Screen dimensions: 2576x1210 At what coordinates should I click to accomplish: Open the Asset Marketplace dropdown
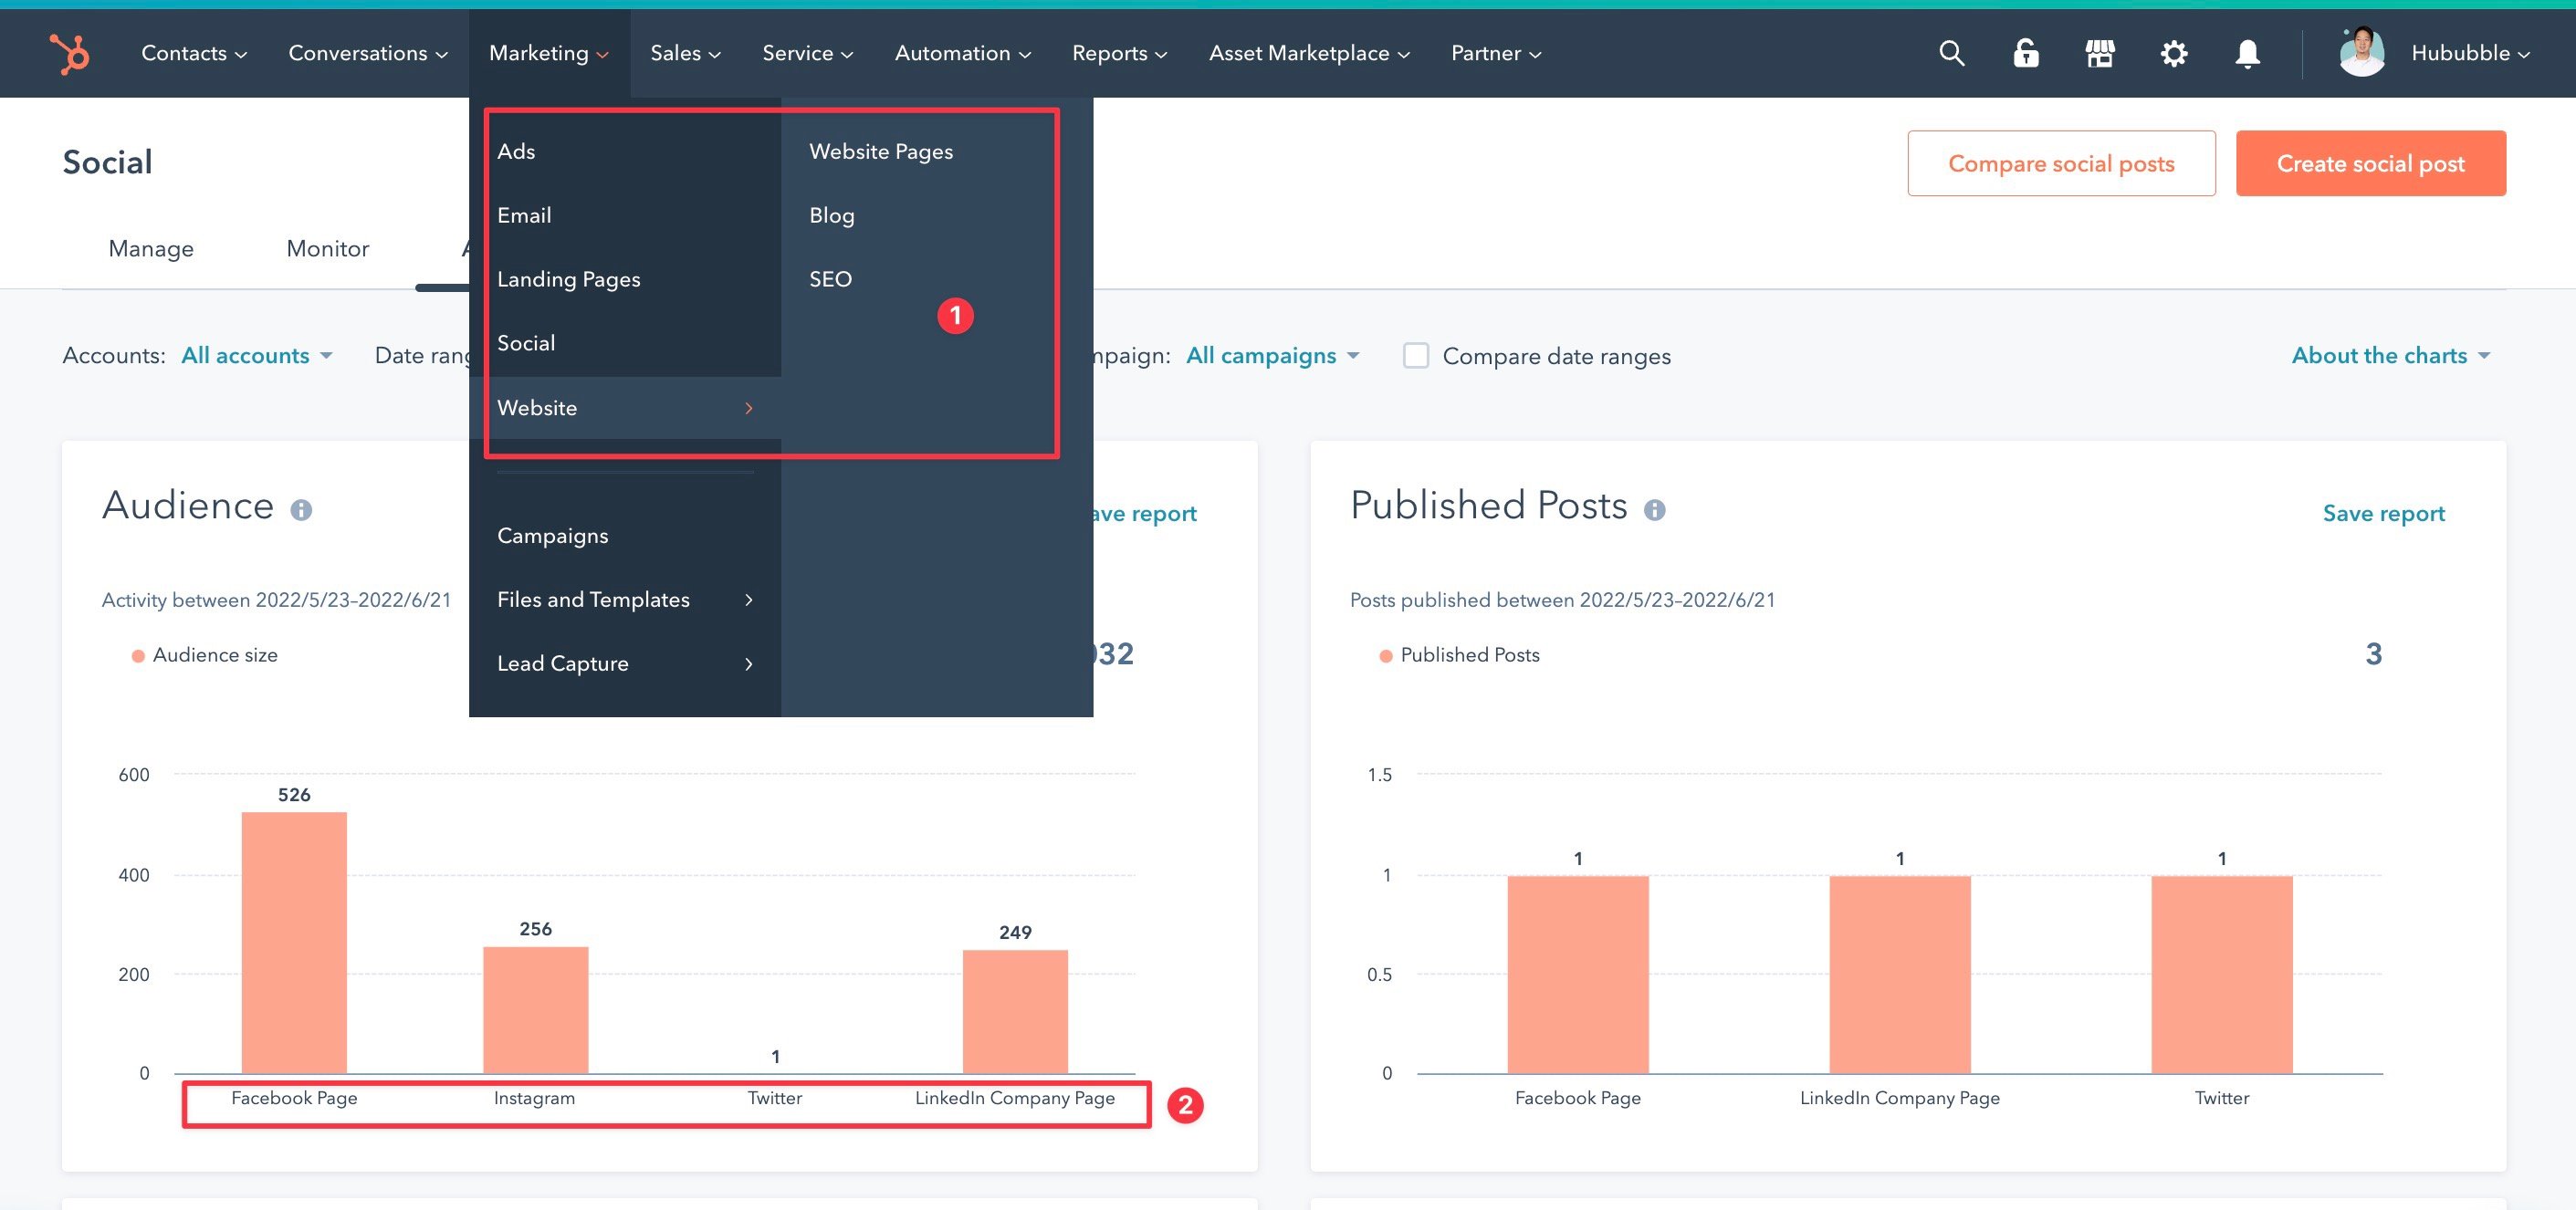(x=1309, y=53)
